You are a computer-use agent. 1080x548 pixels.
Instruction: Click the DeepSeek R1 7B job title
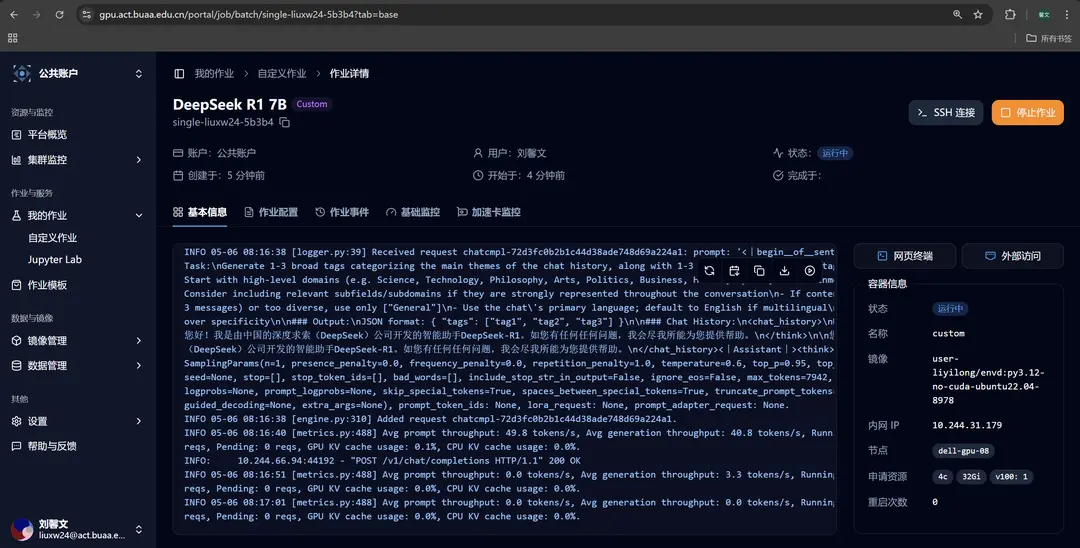tap(229, 105)
